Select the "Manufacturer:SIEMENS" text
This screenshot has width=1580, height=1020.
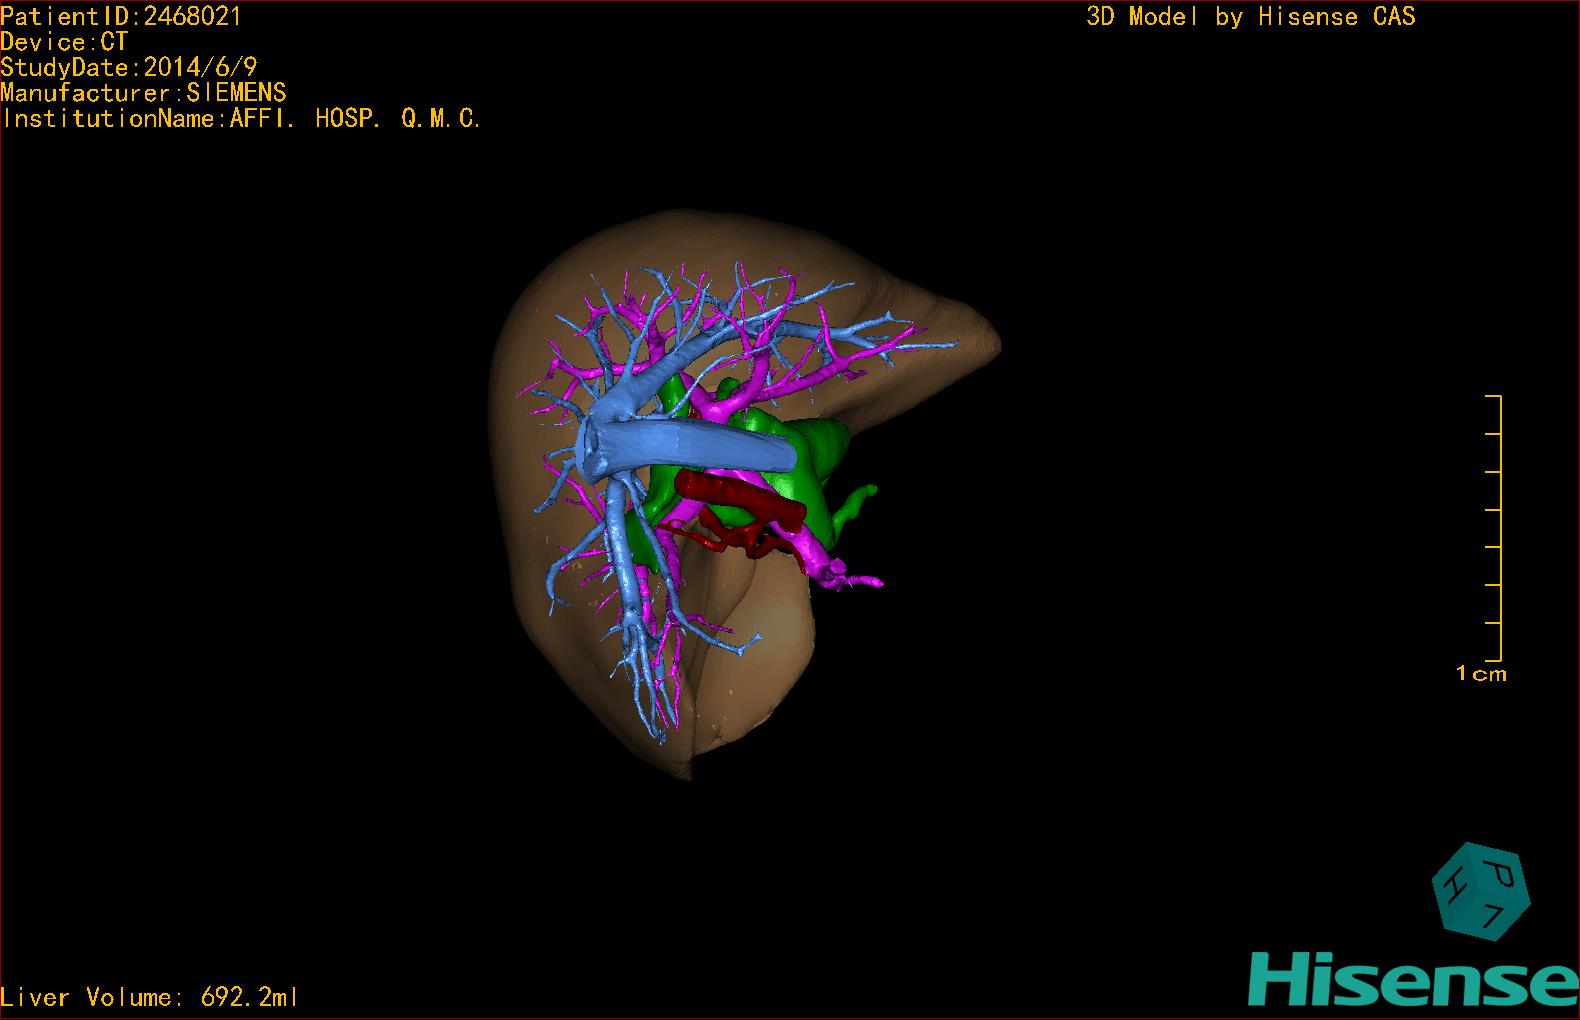(143, 93)
